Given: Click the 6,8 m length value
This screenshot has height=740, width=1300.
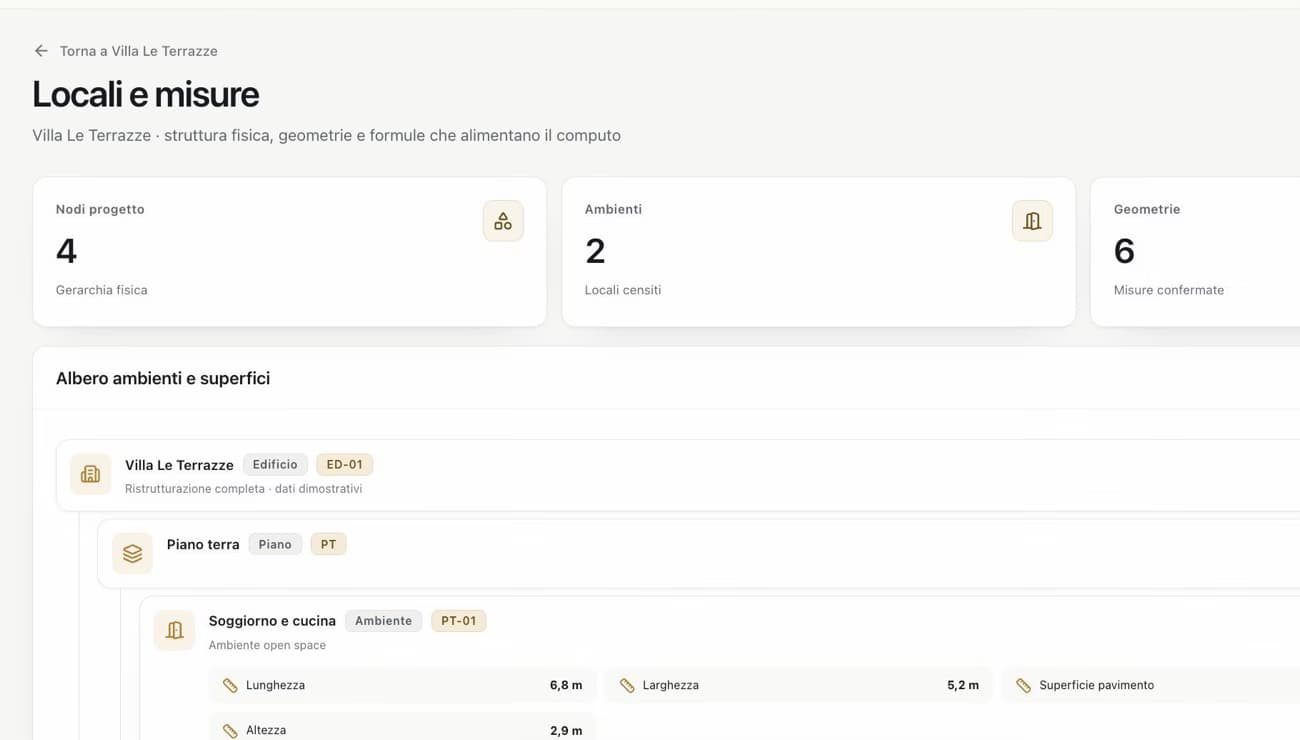Looking at the screenshot, I should coord(566,686).
